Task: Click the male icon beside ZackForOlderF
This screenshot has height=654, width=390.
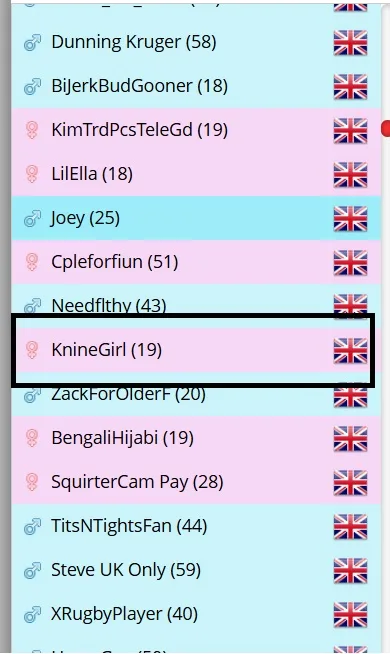Action: coord(32,395)
